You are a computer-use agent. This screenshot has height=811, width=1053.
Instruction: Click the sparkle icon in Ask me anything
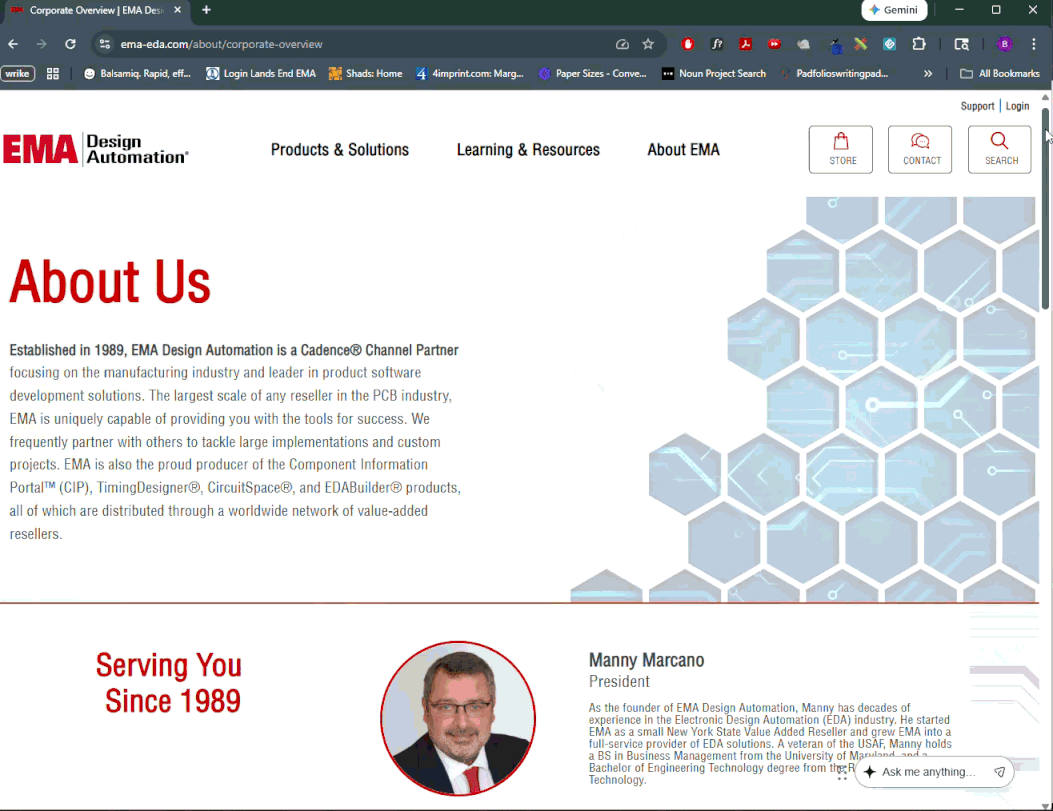tap(870, 772)
